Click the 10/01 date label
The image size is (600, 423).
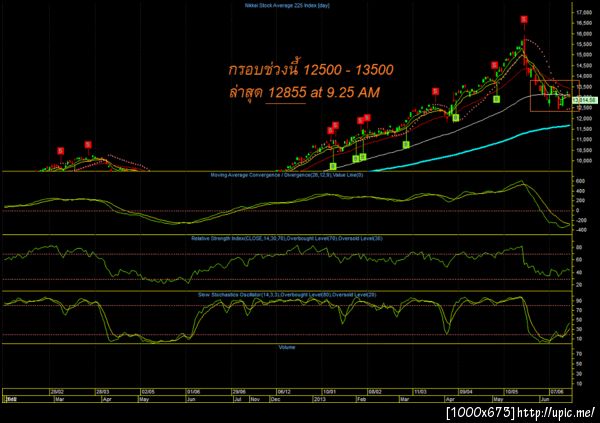click(x=329, y=392)
